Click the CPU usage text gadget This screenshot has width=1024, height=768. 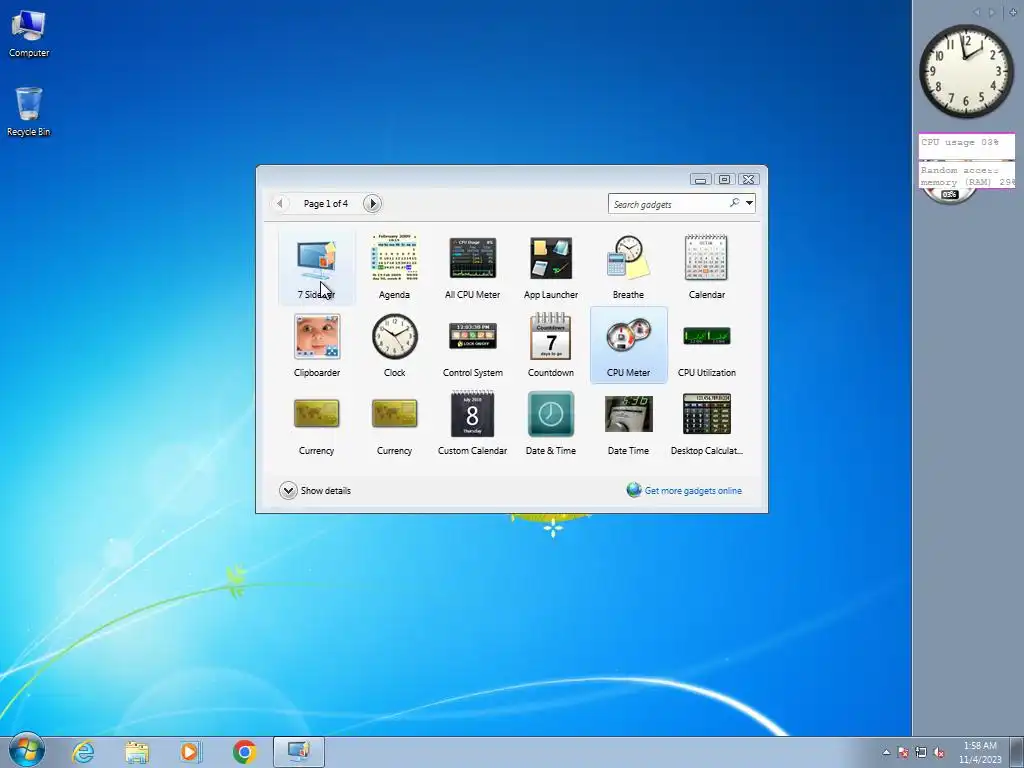(967, 146)
